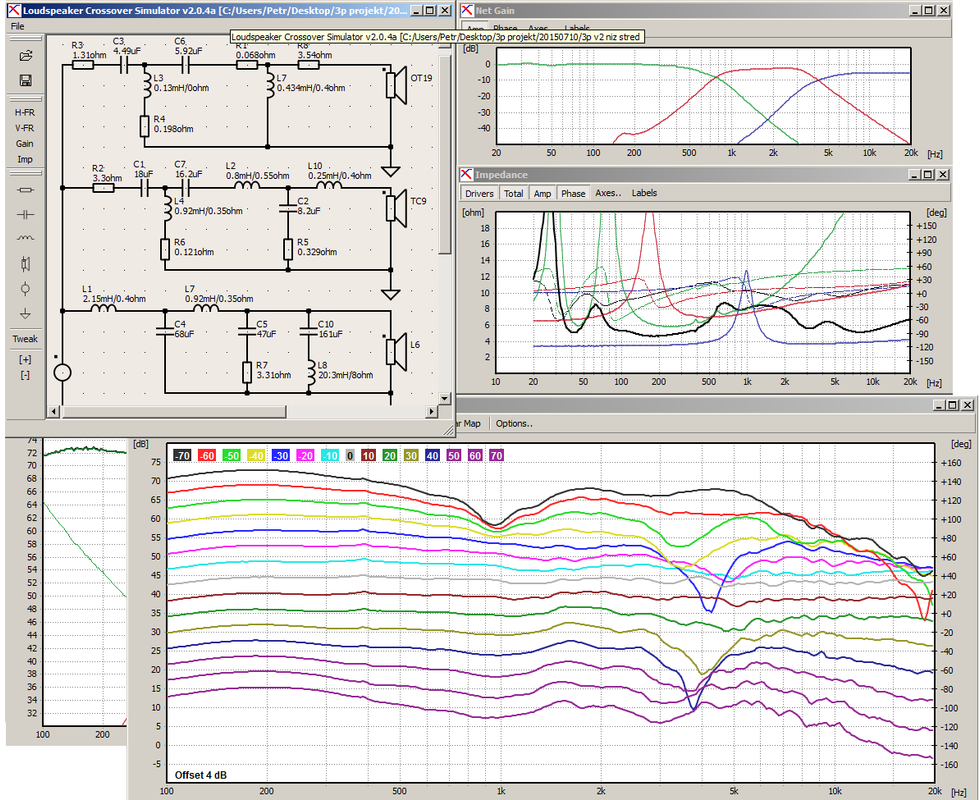
Task: Select the loudspeaker driver component tool
Action: [x=26, y=264]
